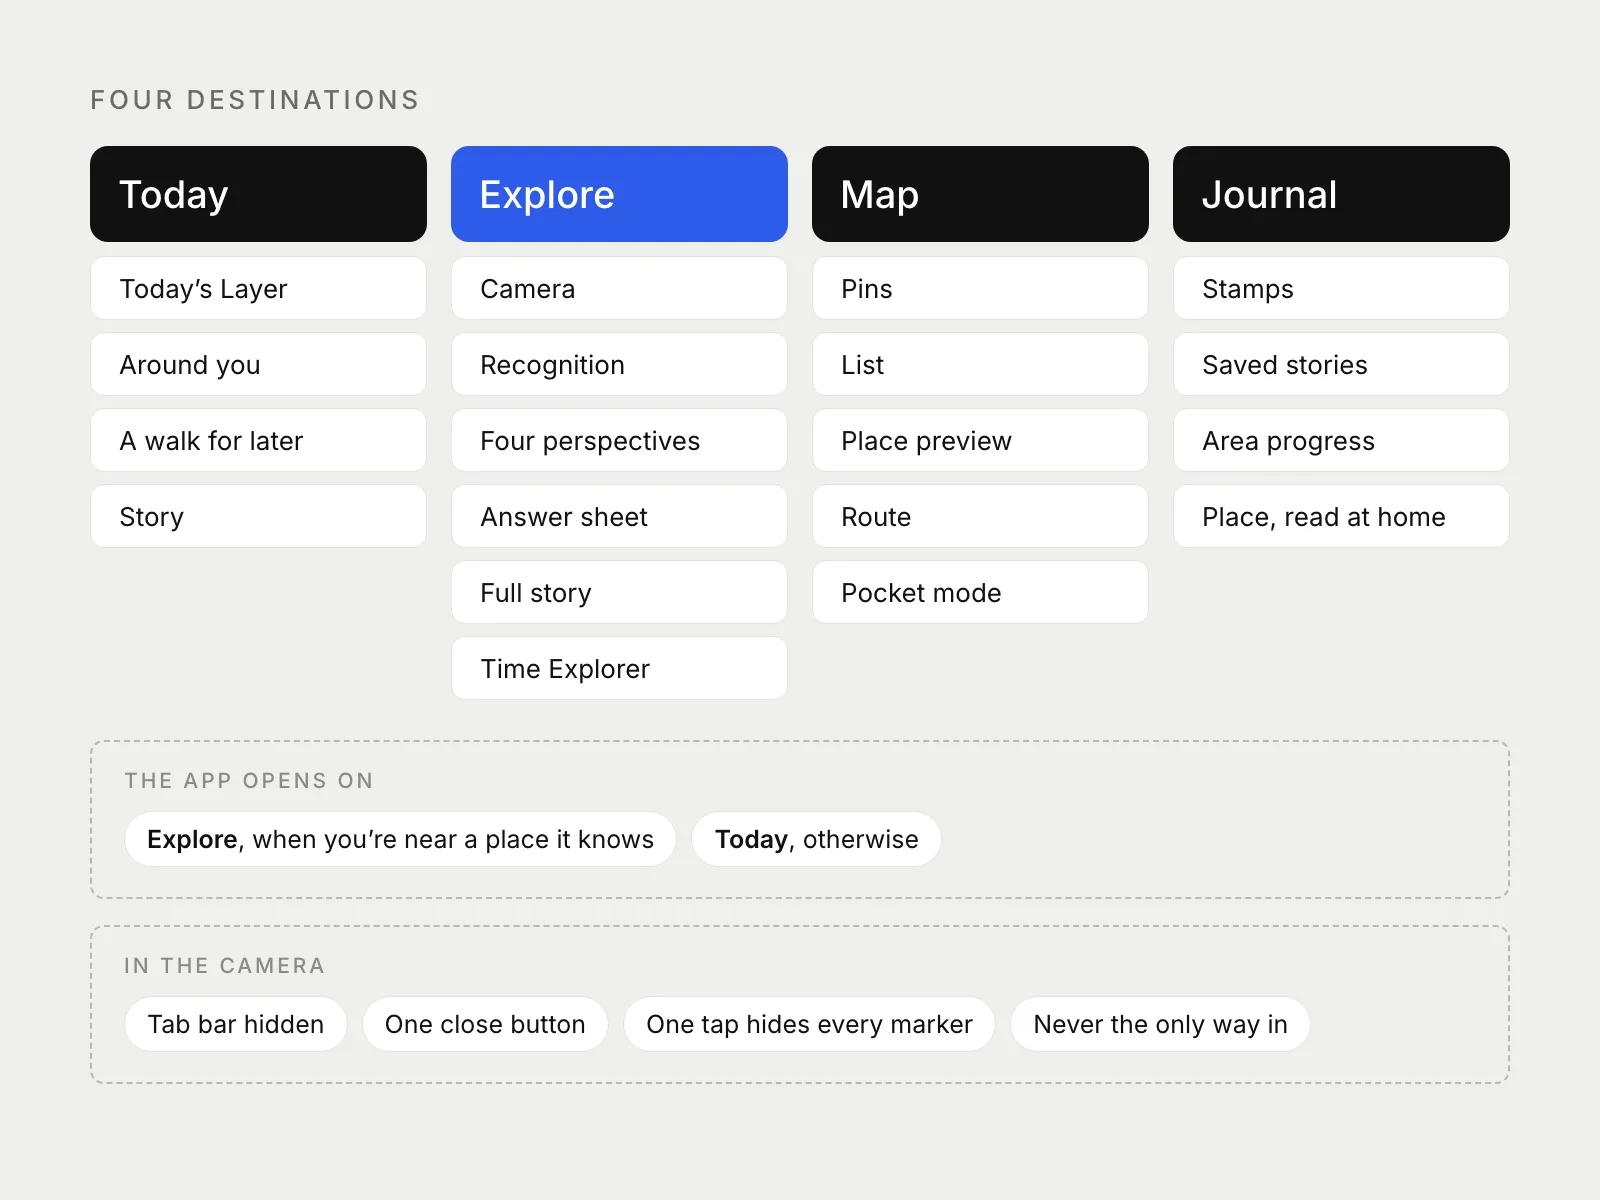Screen dimensions: 1600x1200
Task: Select the Full story card
Action: [619, 593]
